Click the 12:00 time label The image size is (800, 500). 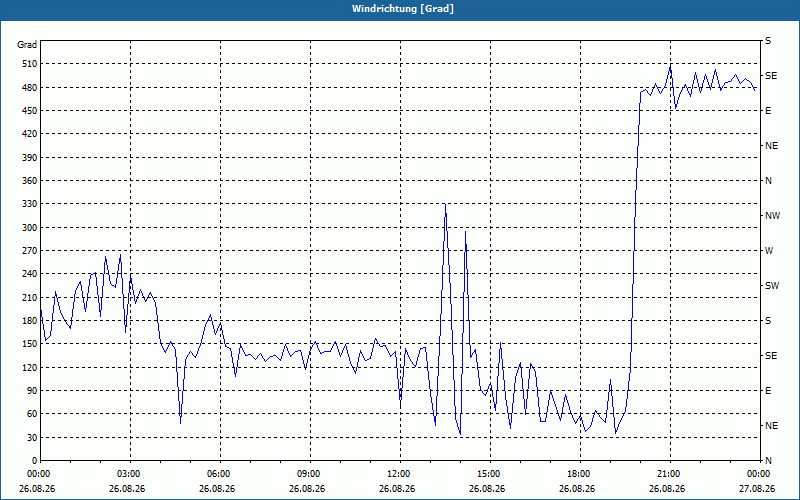397,473
